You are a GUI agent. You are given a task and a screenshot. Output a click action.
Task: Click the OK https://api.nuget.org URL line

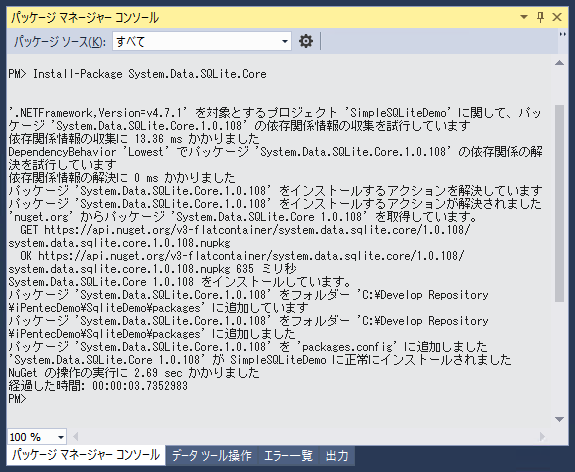coord(242,256)
